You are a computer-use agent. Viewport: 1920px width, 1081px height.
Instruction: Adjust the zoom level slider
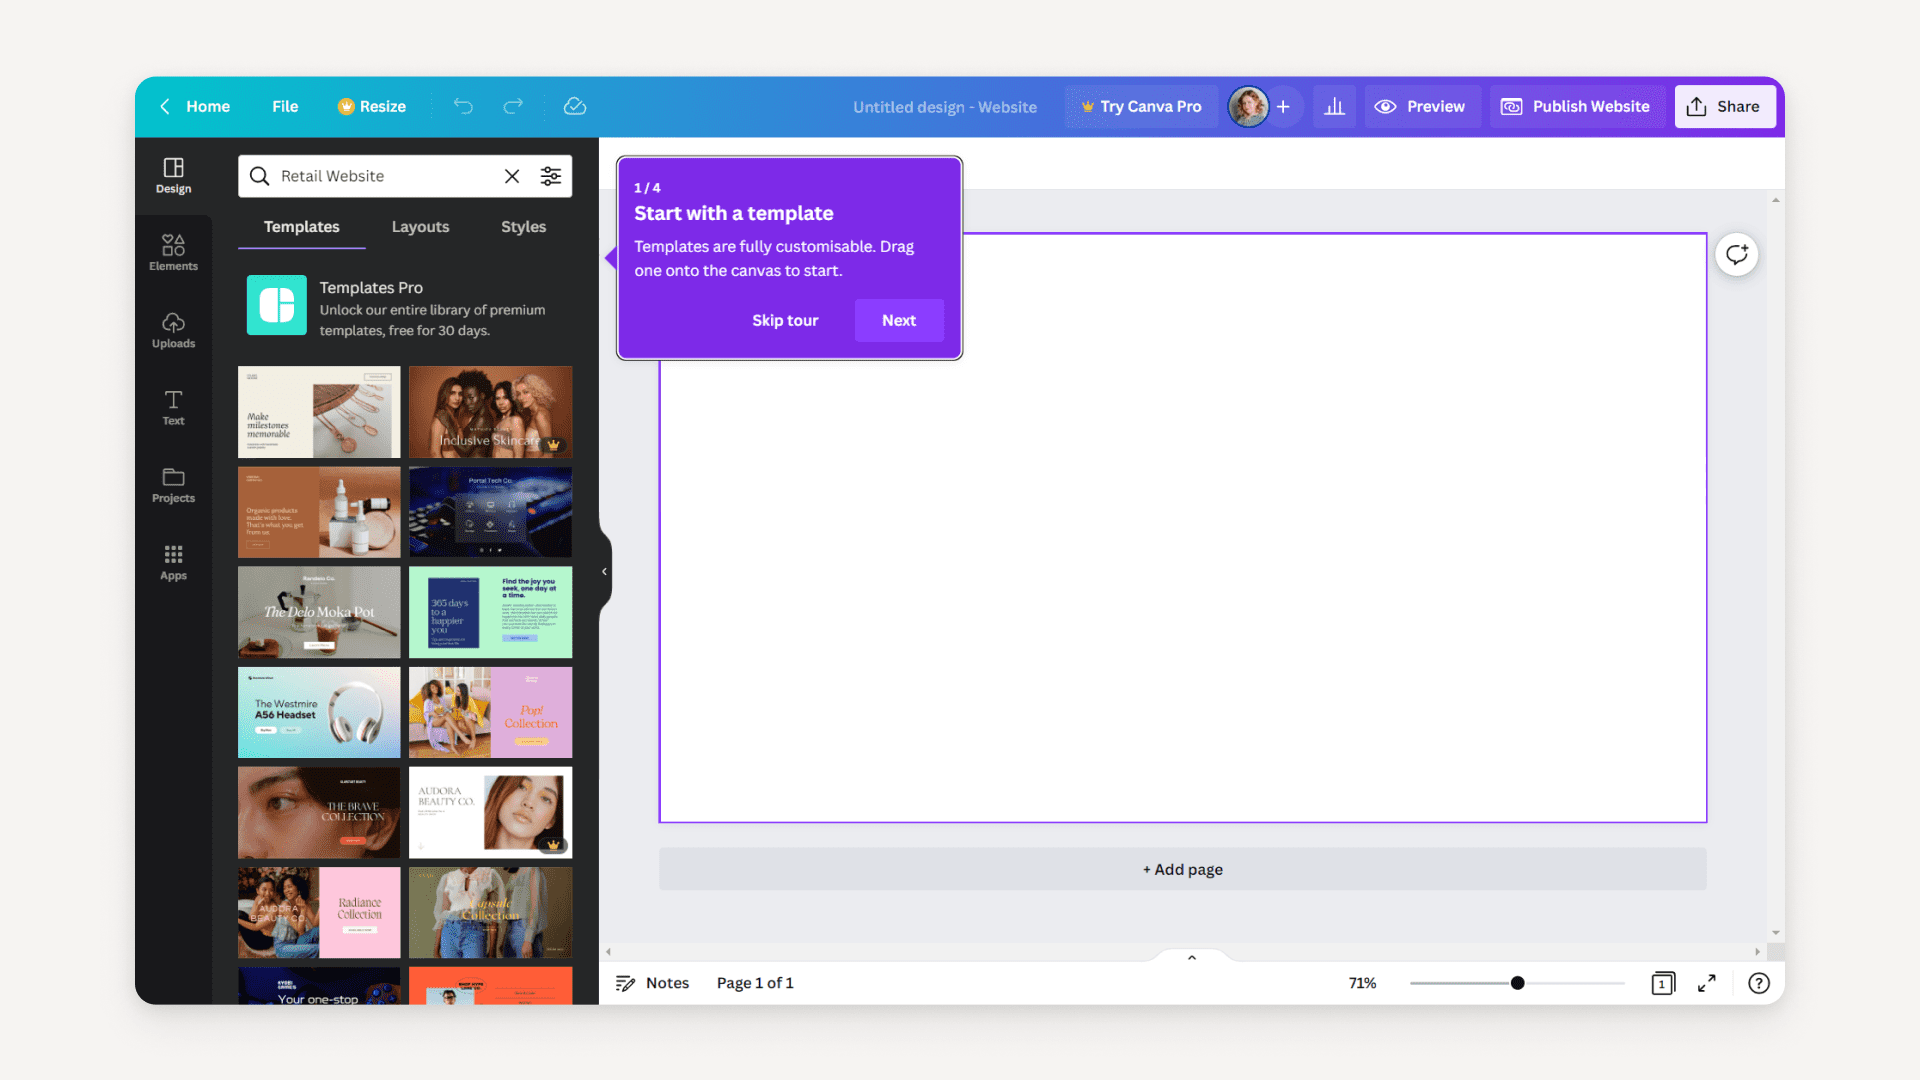point(1517,983)
